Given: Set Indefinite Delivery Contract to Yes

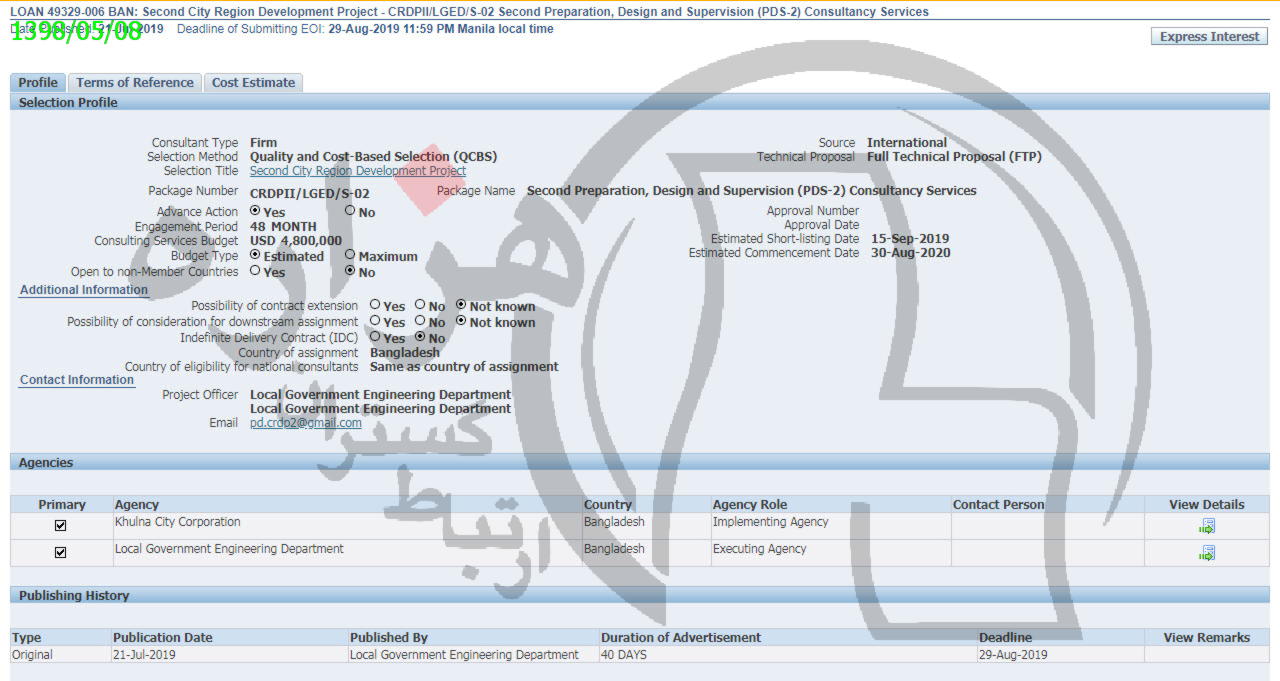Looking at the screenshot, I should (x=375, y=337).
